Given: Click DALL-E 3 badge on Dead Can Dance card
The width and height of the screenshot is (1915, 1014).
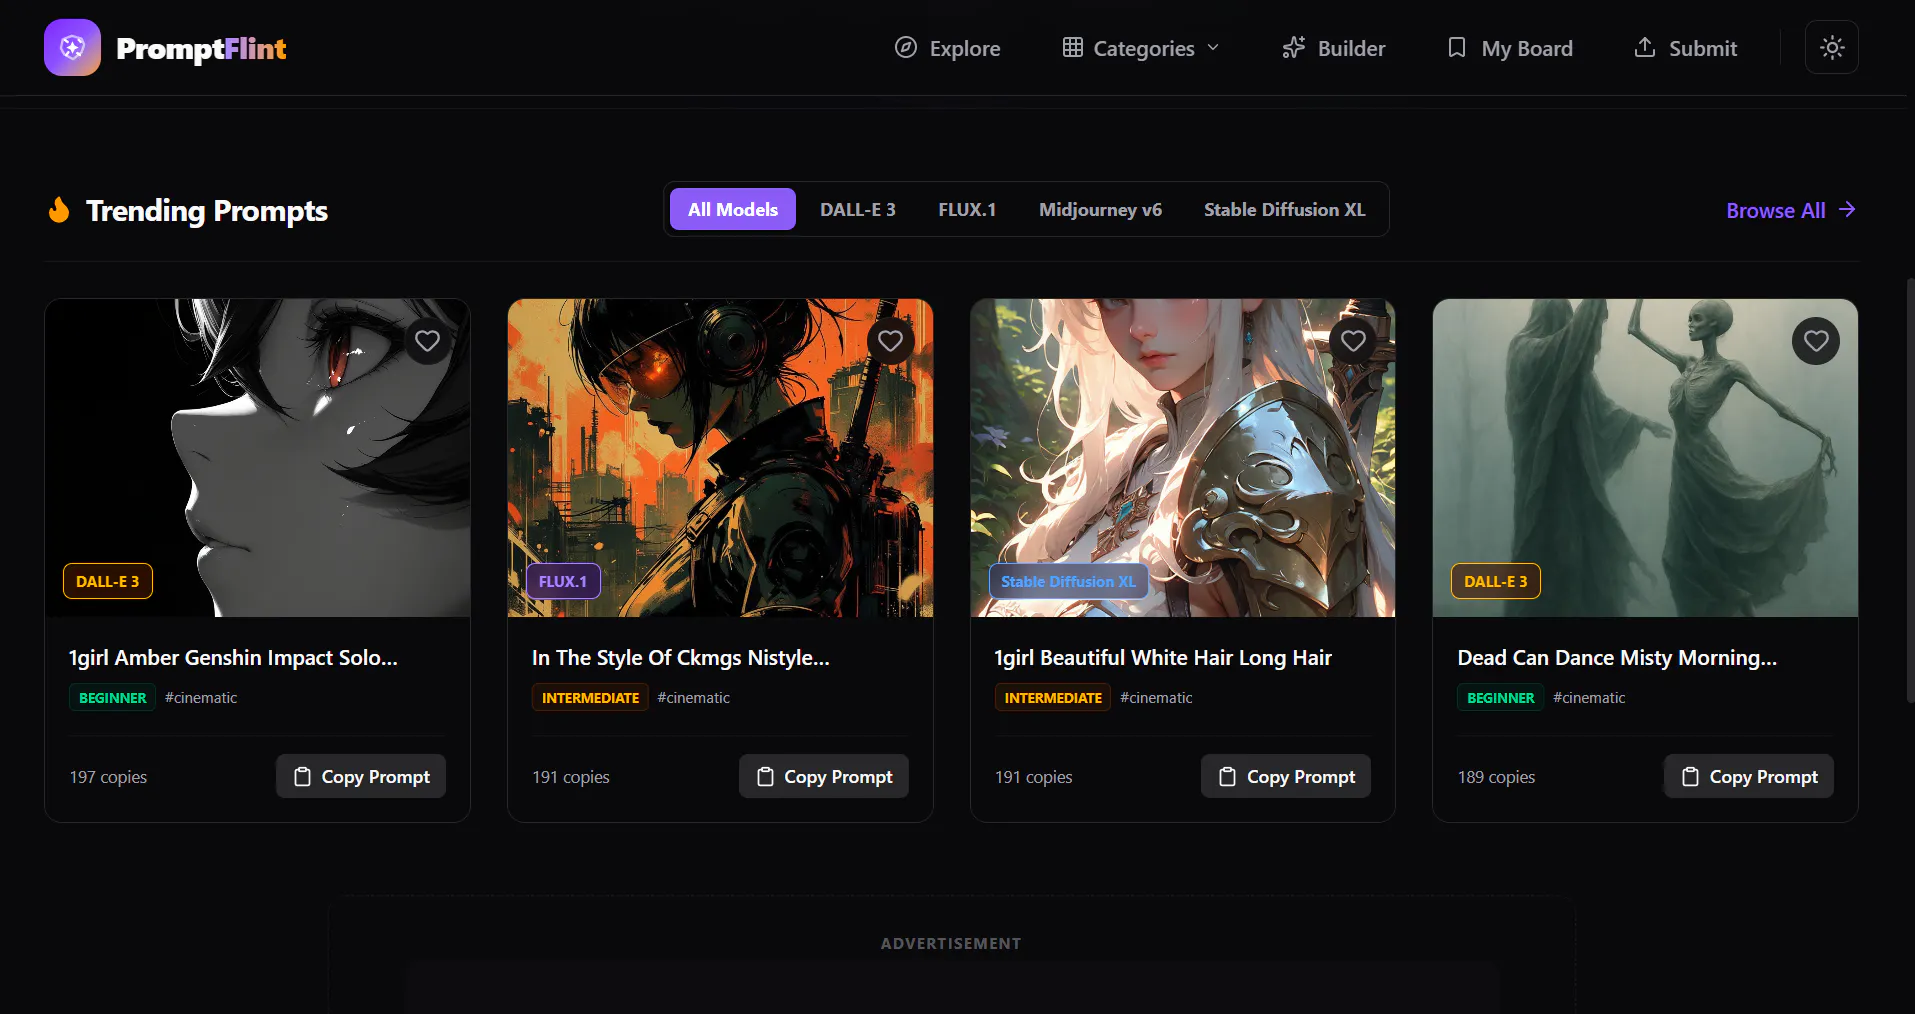Looking at the screenshot, I should pos(1496,581).
